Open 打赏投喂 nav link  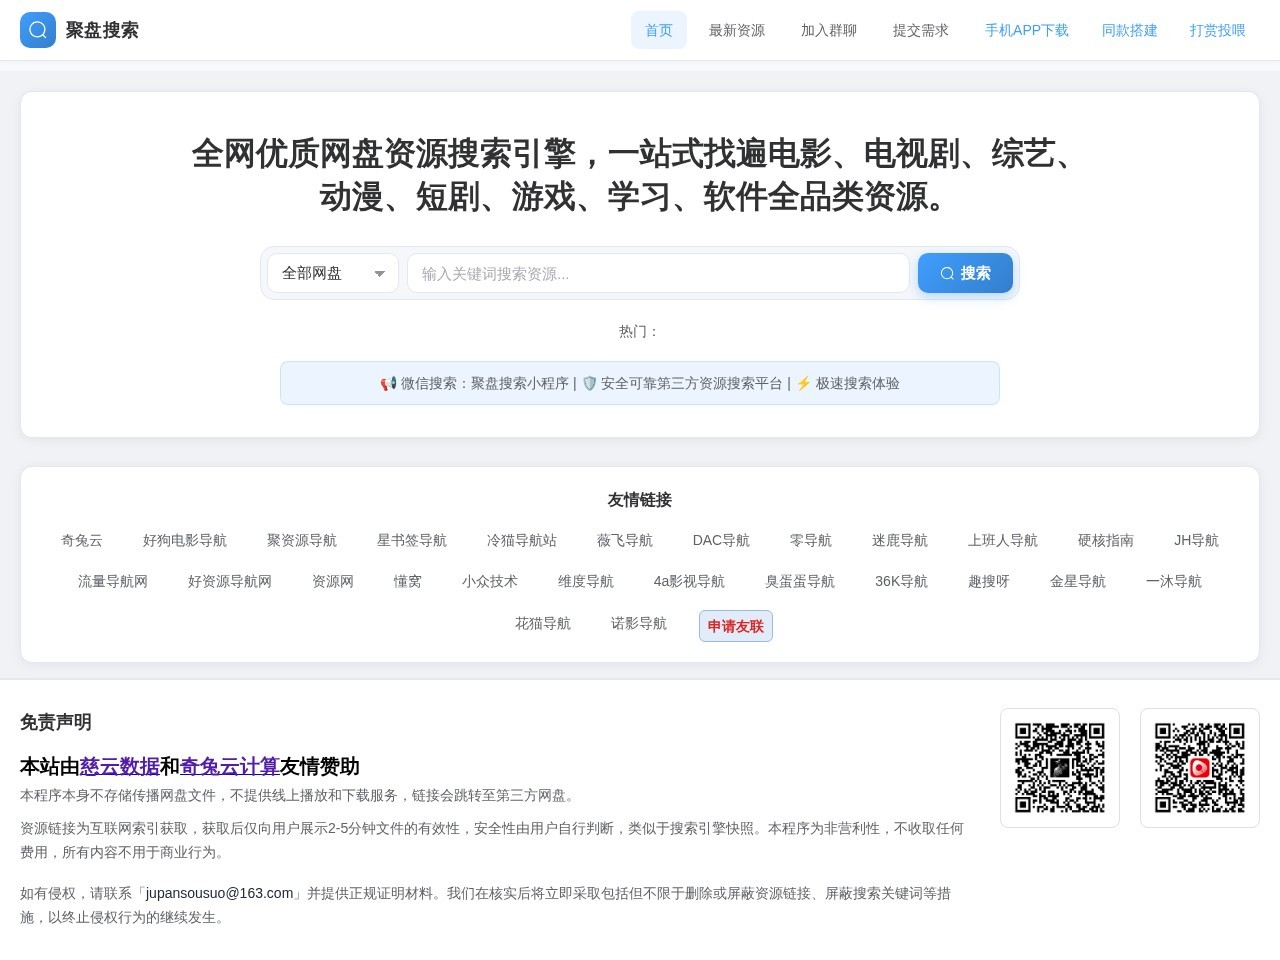[1218, 30]
